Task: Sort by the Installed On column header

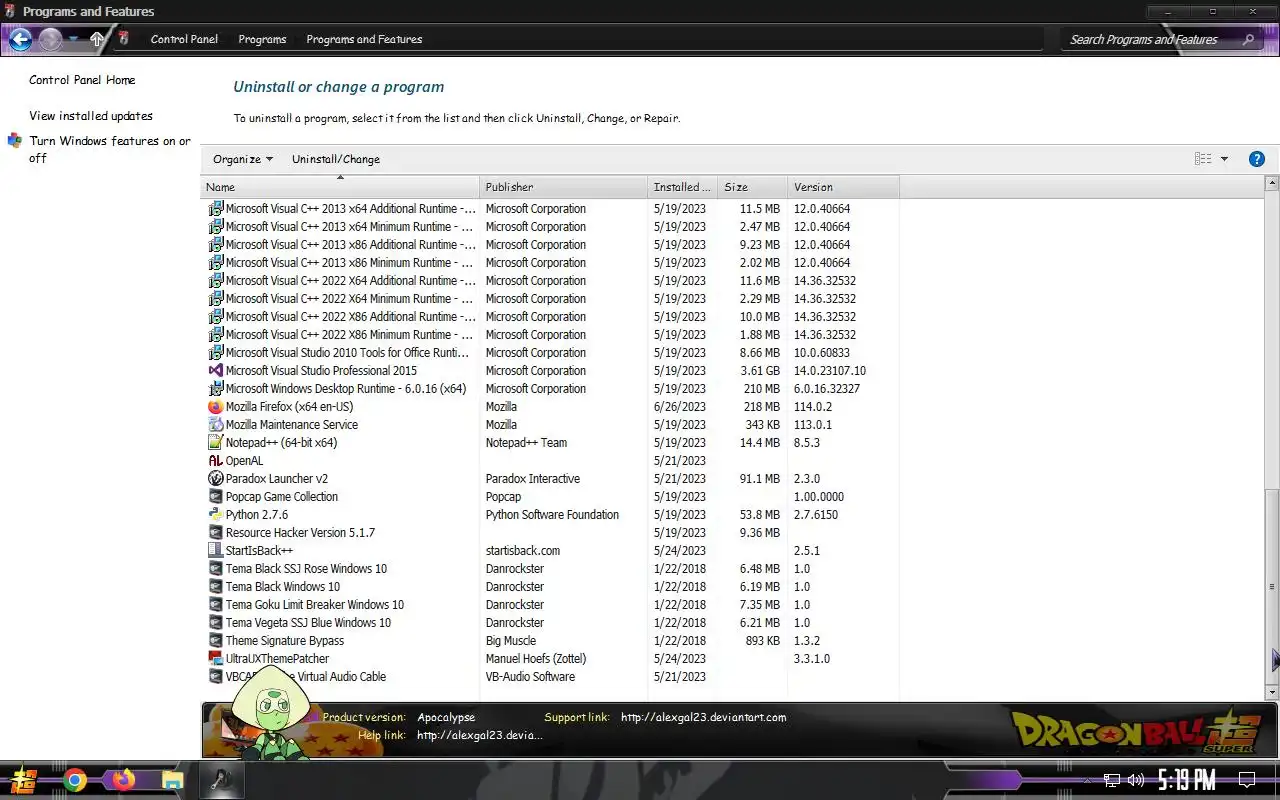Action: (683, 187)
